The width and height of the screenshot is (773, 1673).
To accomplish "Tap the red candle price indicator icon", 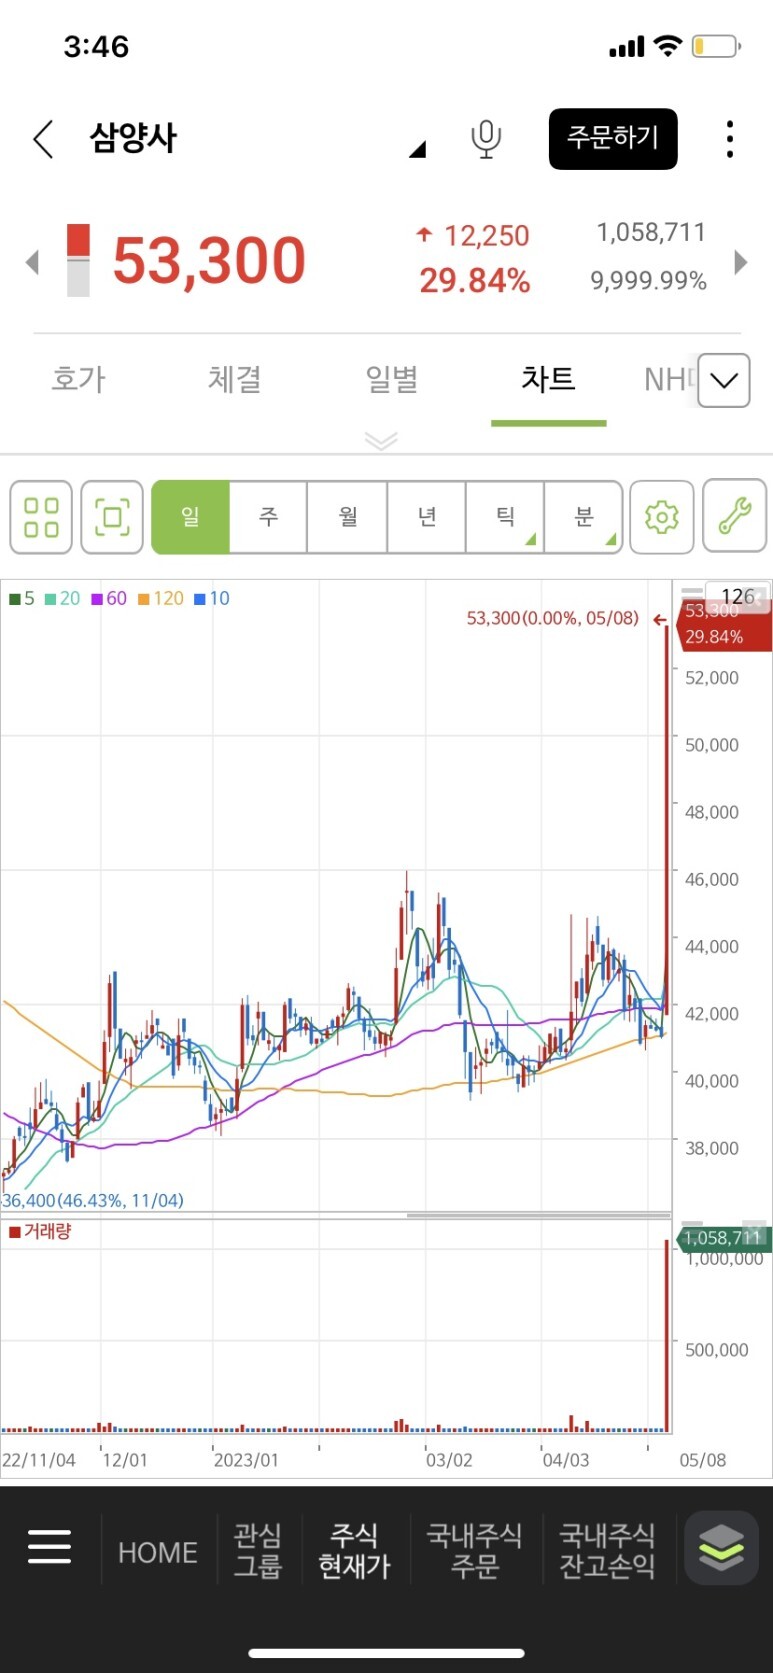I will [78, 260].
